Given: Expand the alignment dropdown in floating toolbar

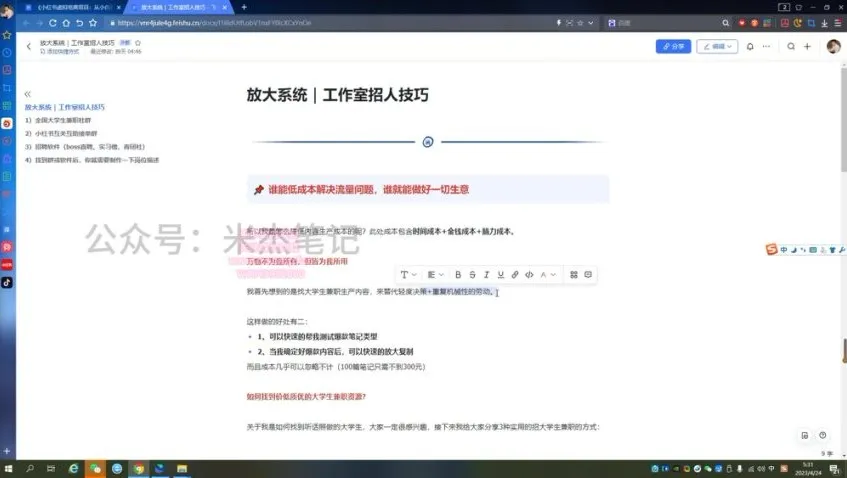Looking at the screenshot, I should click(434, 274).
